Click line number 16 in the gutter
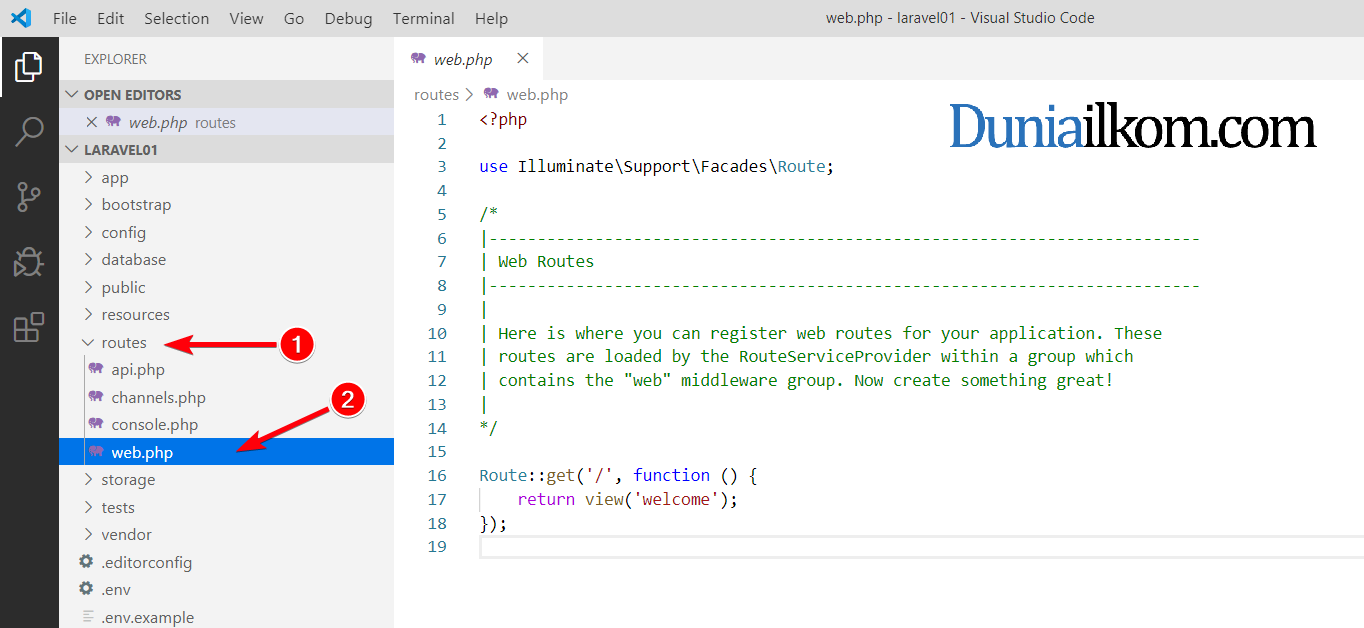The image size is (1364, 628). (x=437, y=475)
